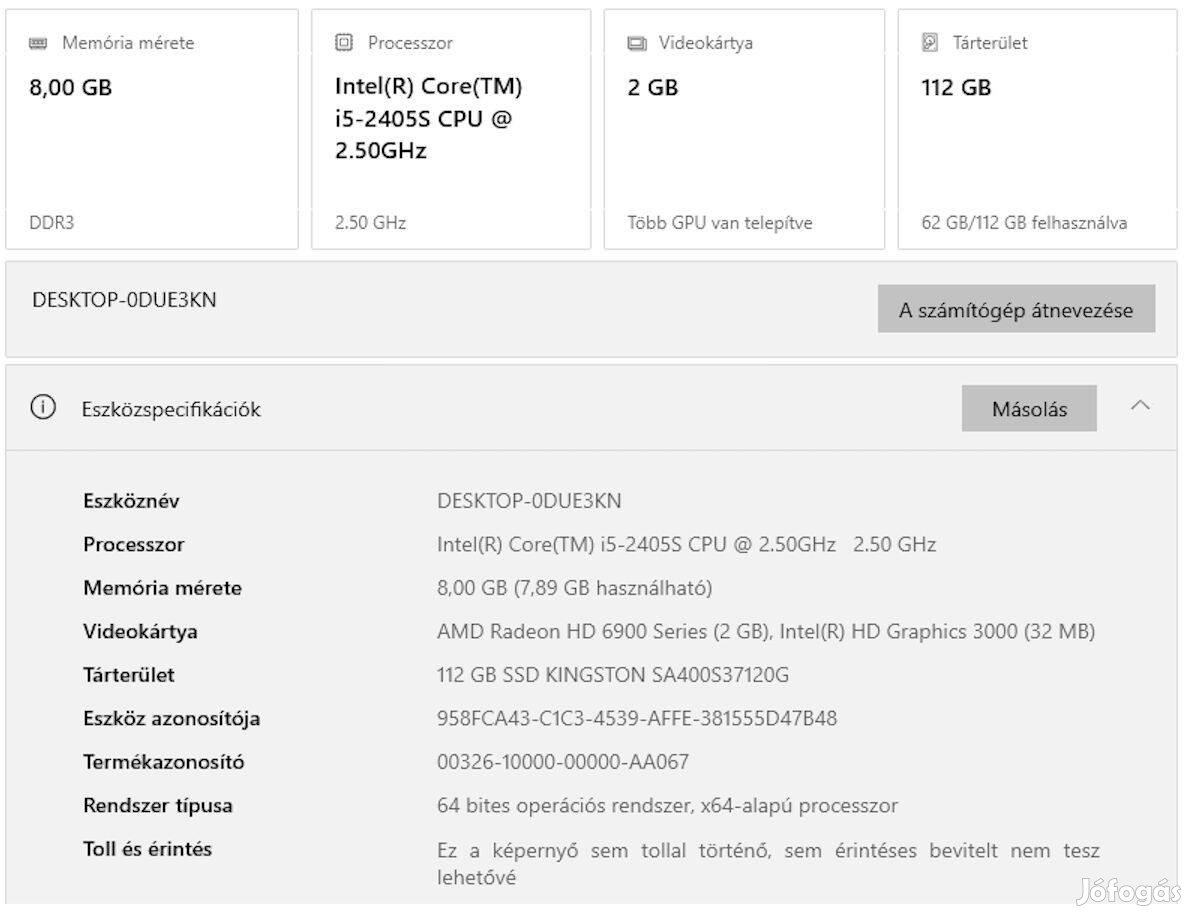Click the info icon next to Eszközspecifikációk
This screenshot has width=1190, height=912.
click(41, 408)
